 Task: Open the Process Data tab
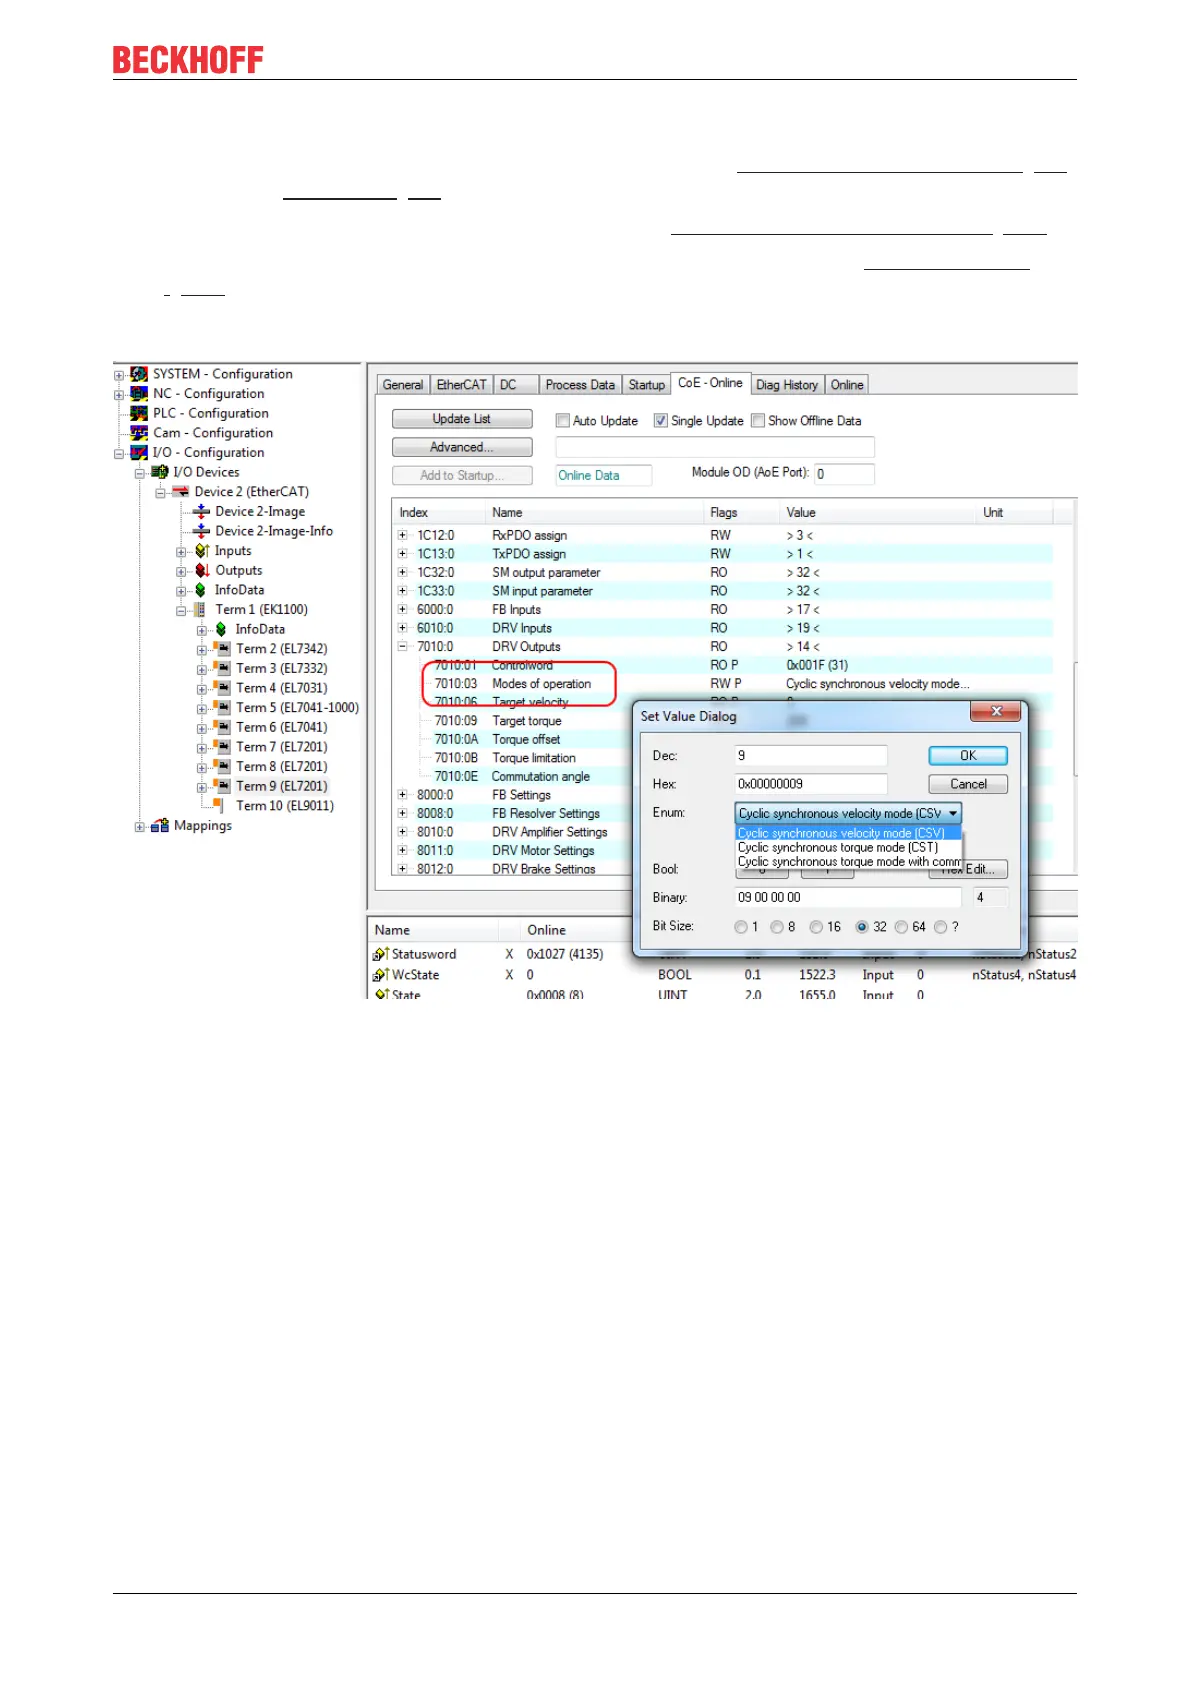pyautogui.click(x=580, y=385)
